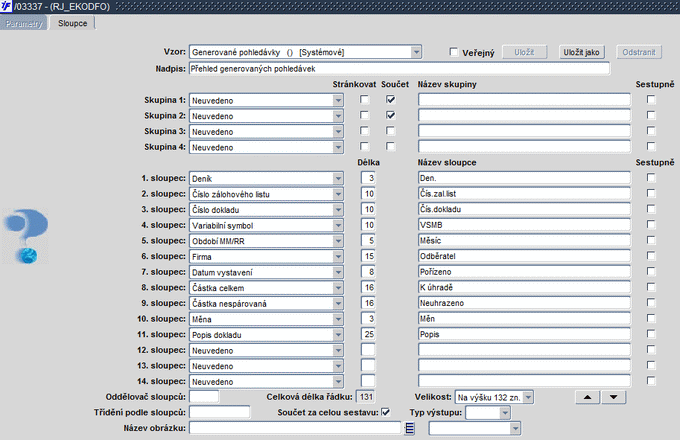Expand the 1. sloupec Deník dropdown

pos(338,179)
